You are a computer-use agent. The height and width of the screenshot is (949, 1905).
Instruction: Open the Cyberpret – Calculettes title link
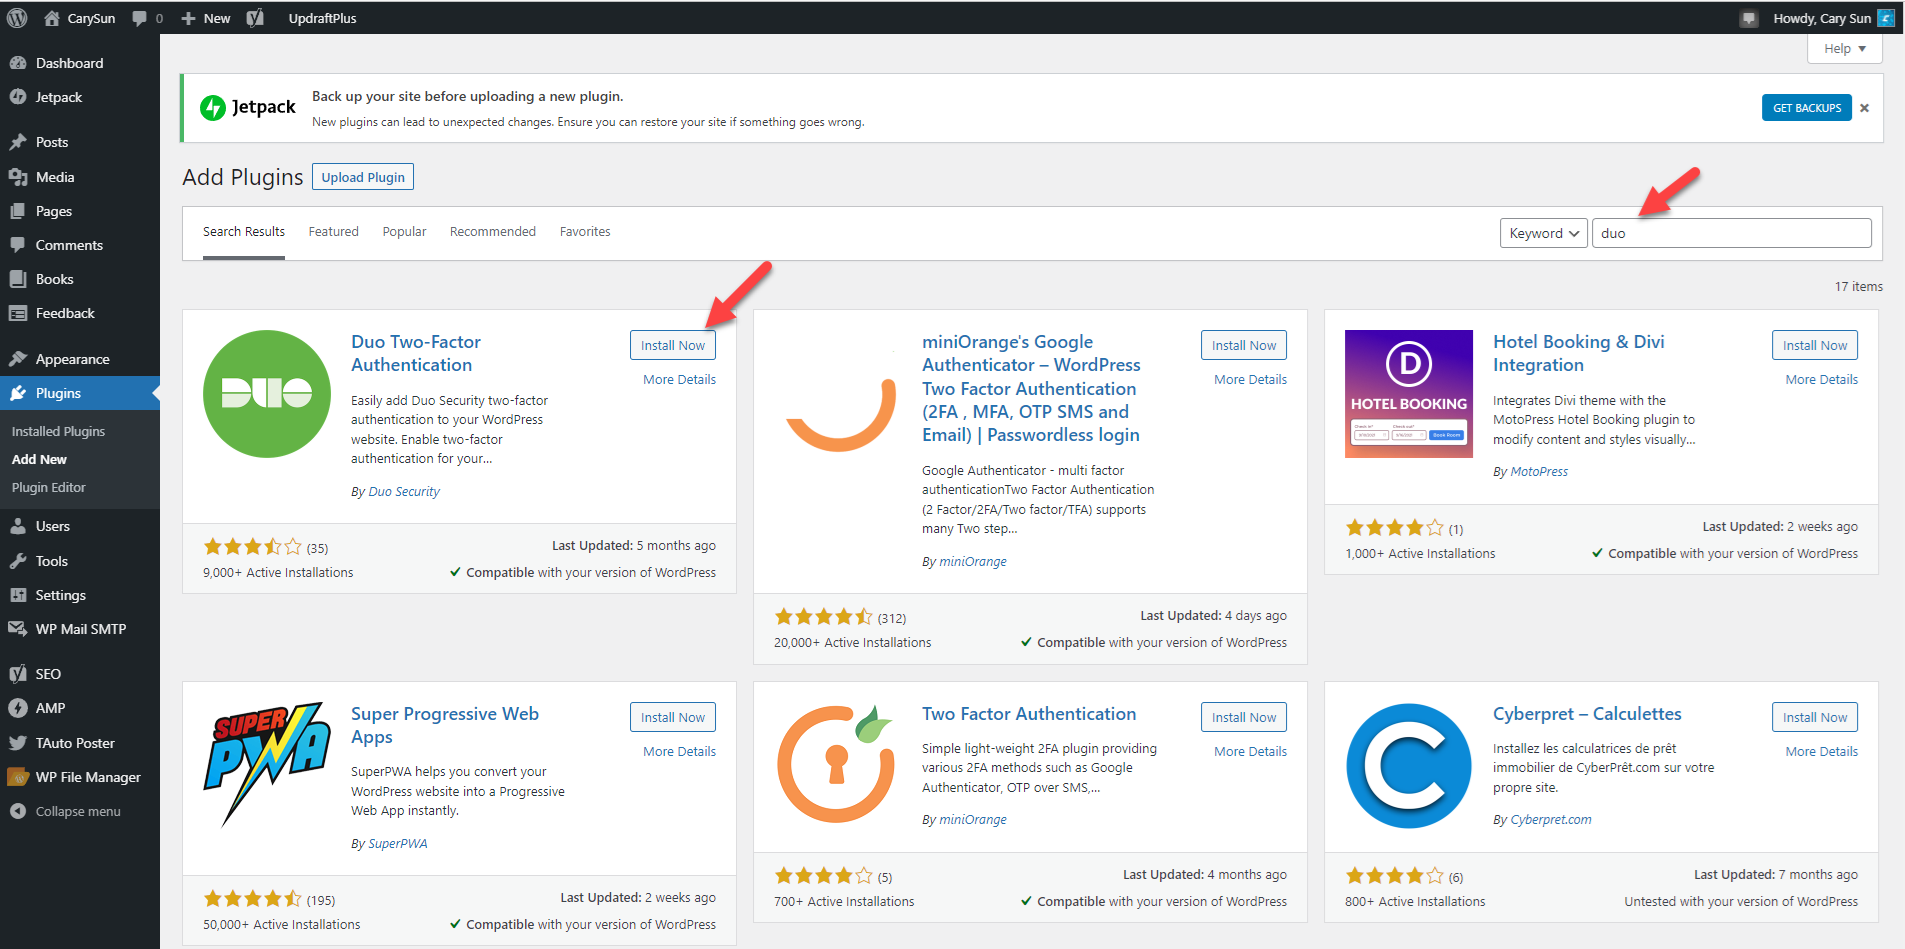click(1587, 714)
